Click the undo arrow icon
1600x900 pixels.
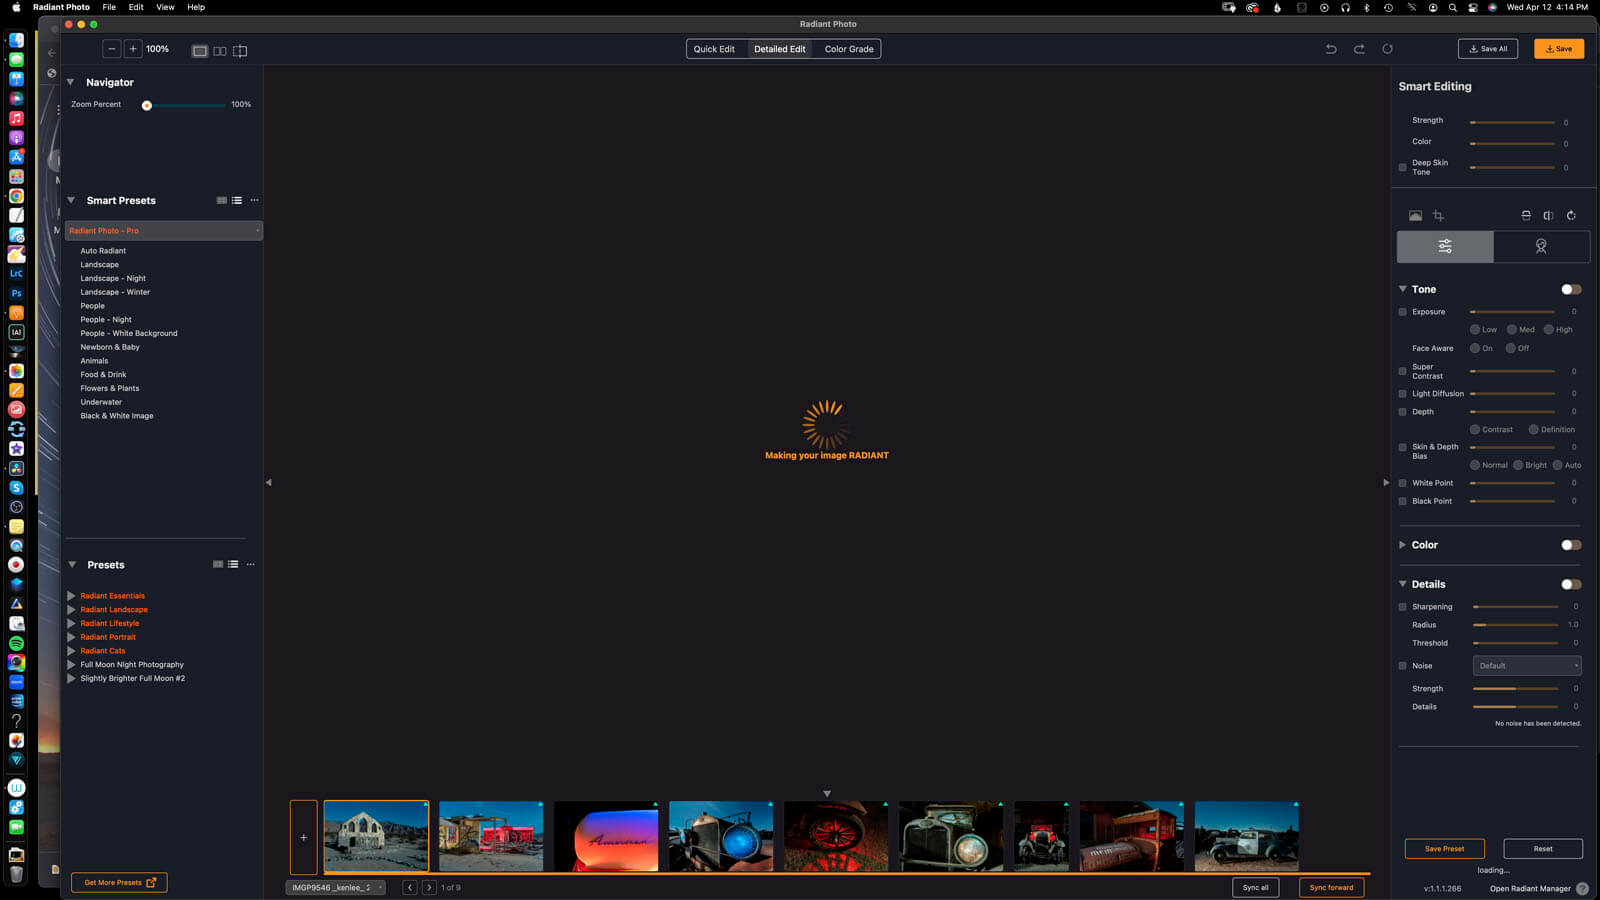tap(1331, 49)
